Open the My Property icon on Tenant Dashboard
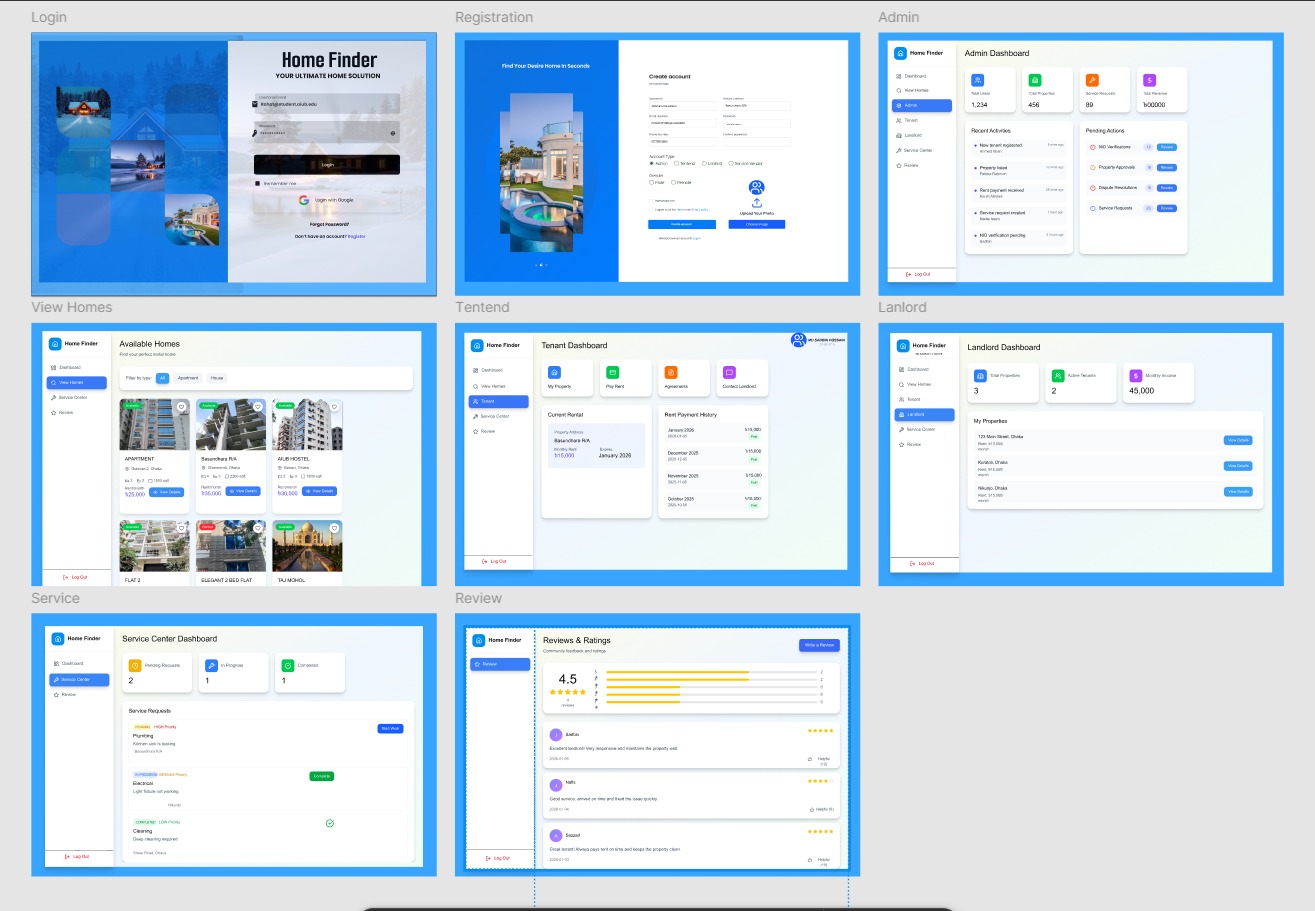Screen dimensions: 1315x911 point(554,373)
